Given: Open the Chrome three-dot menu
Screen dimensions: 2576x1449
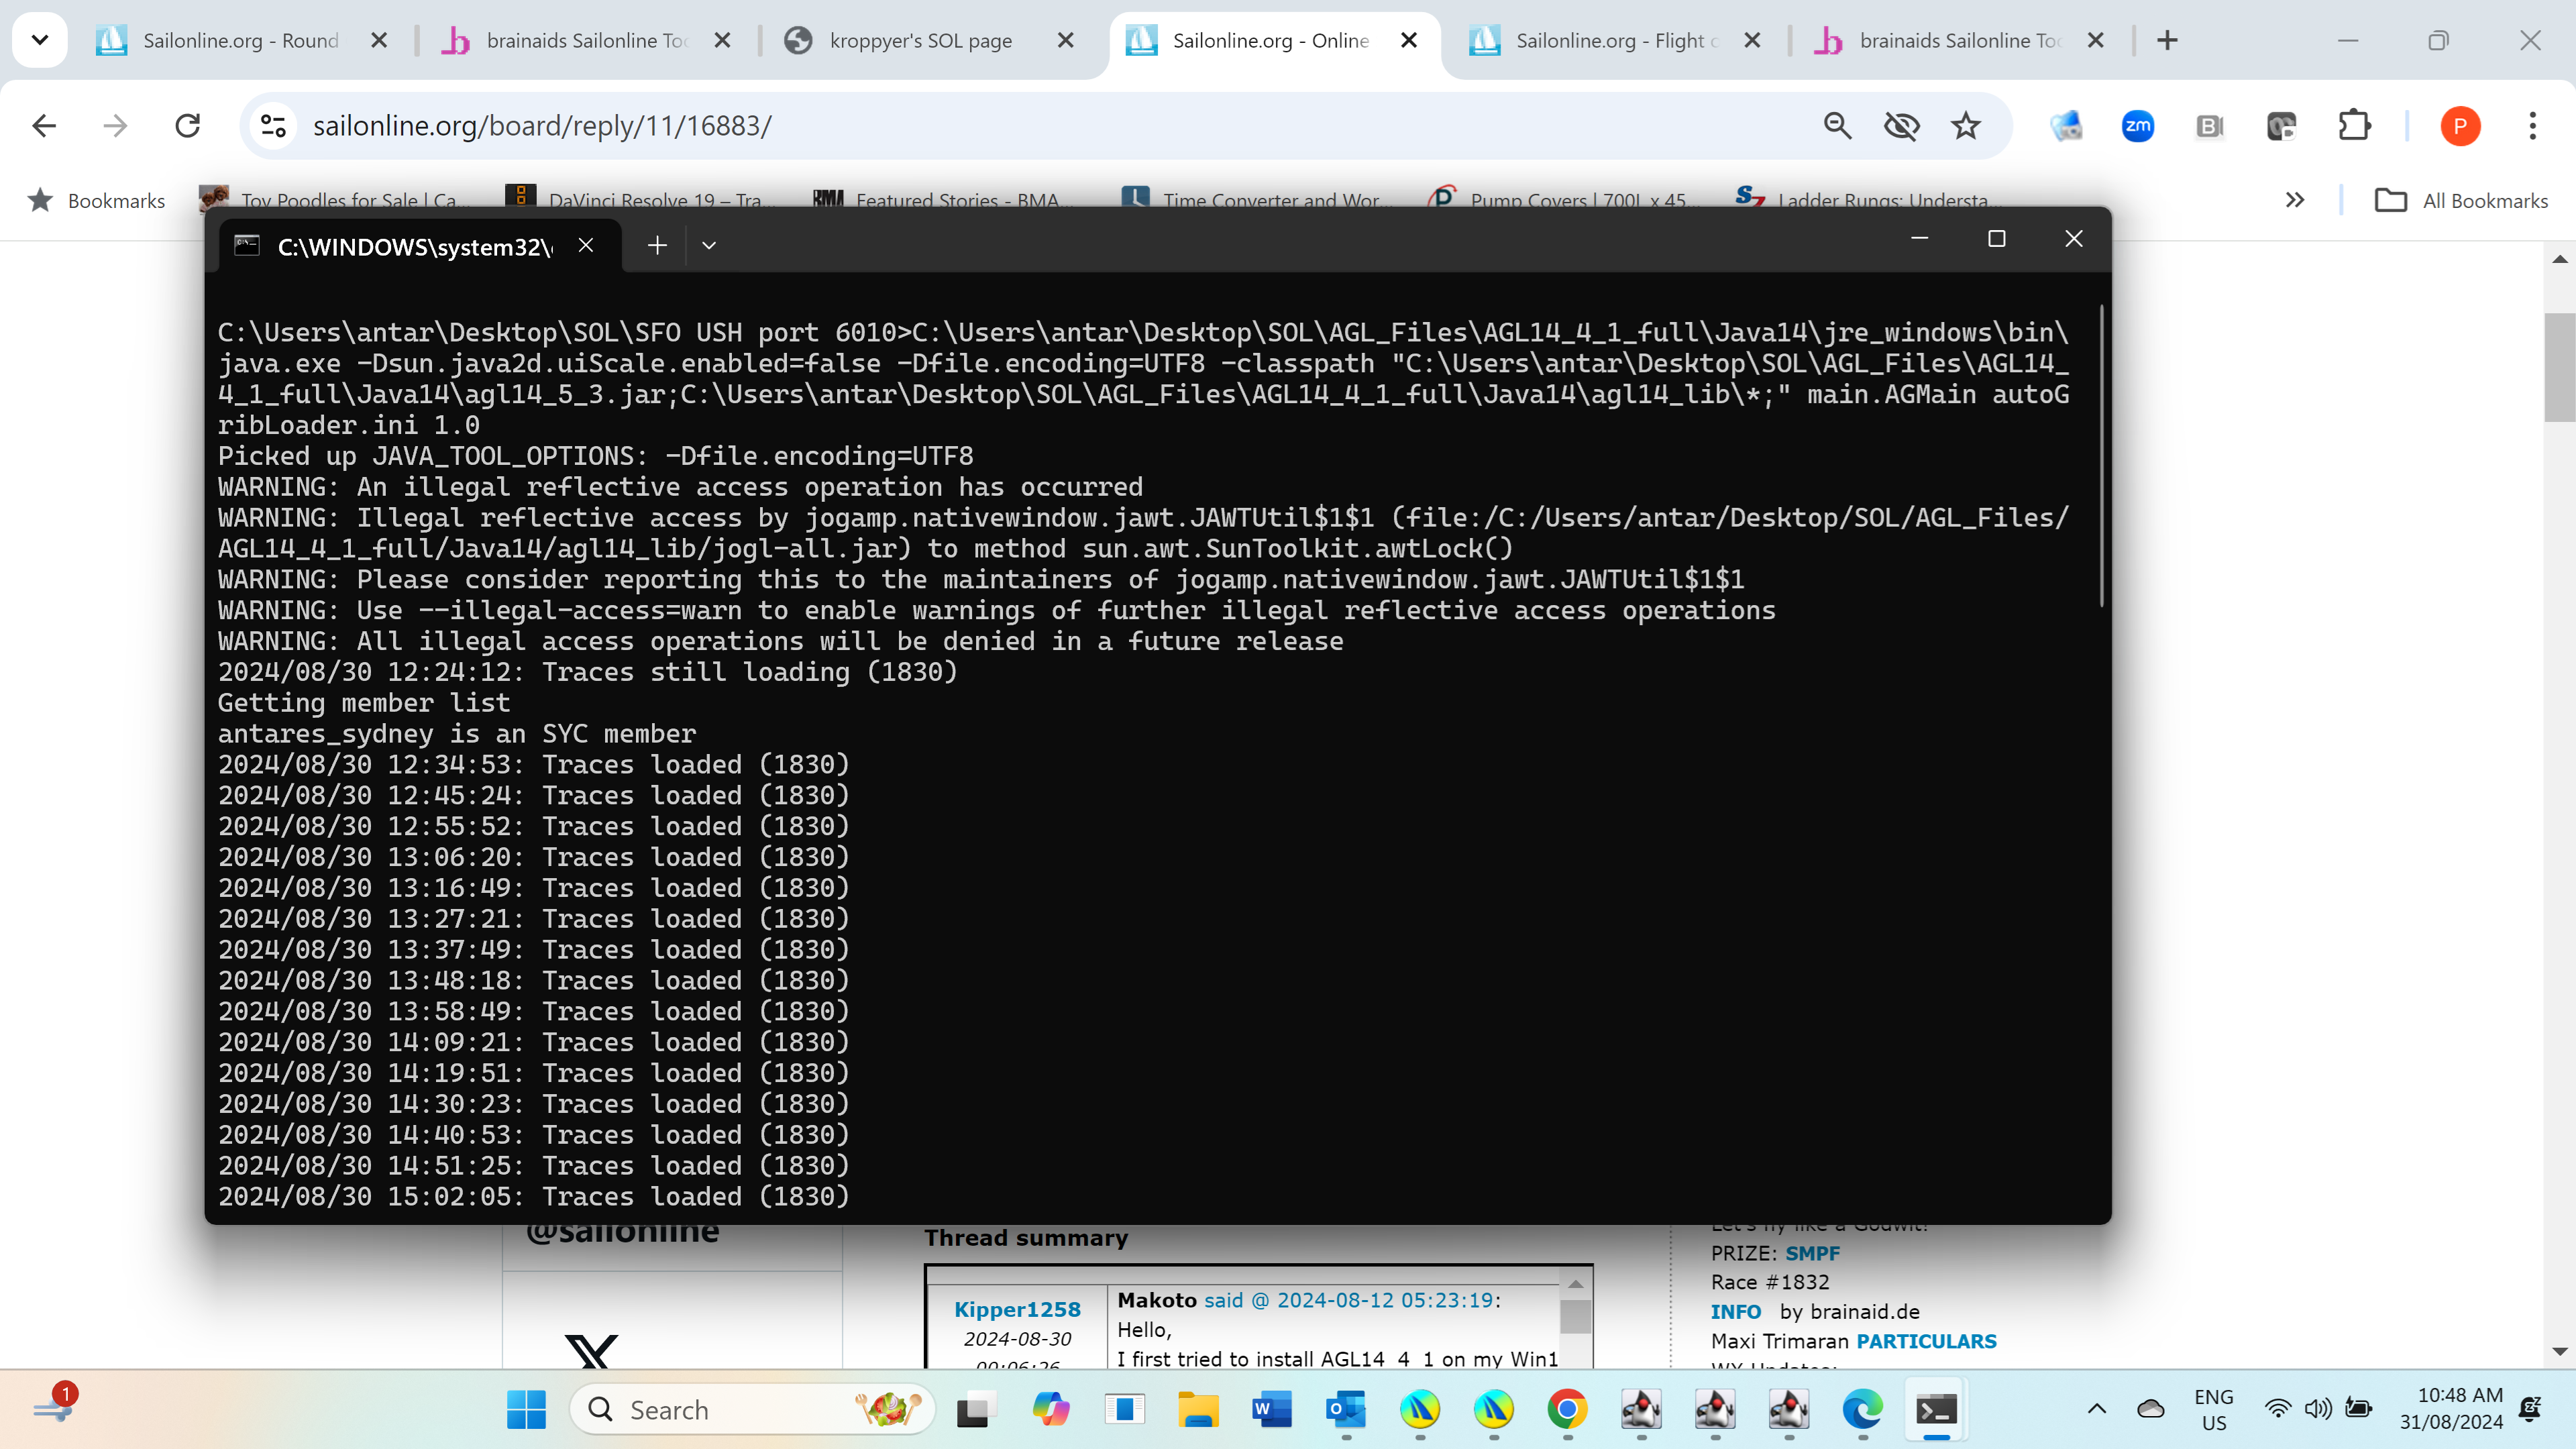Looking at the screenshot, I should (2532, 126).
